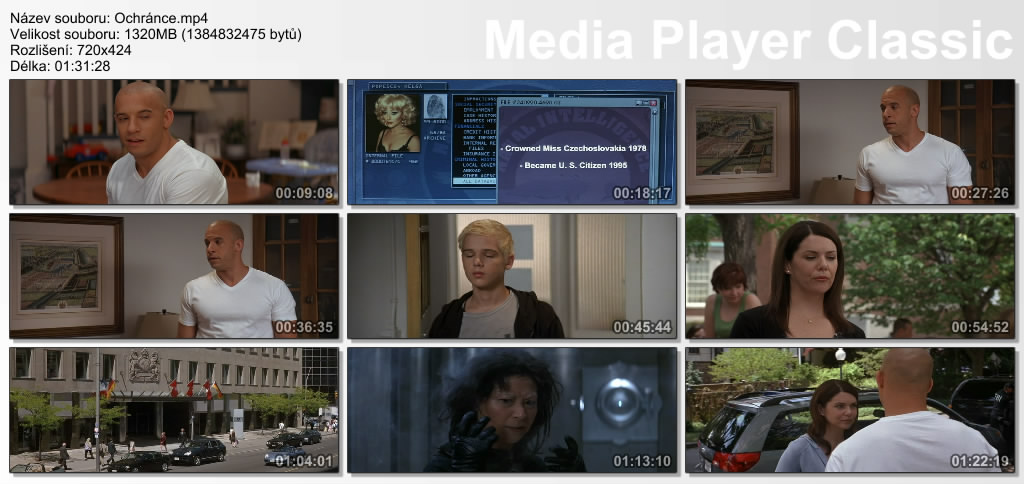Select the blond boy thumbnail at 00:45:44
1024x484 pixels.
pos(511,275)
